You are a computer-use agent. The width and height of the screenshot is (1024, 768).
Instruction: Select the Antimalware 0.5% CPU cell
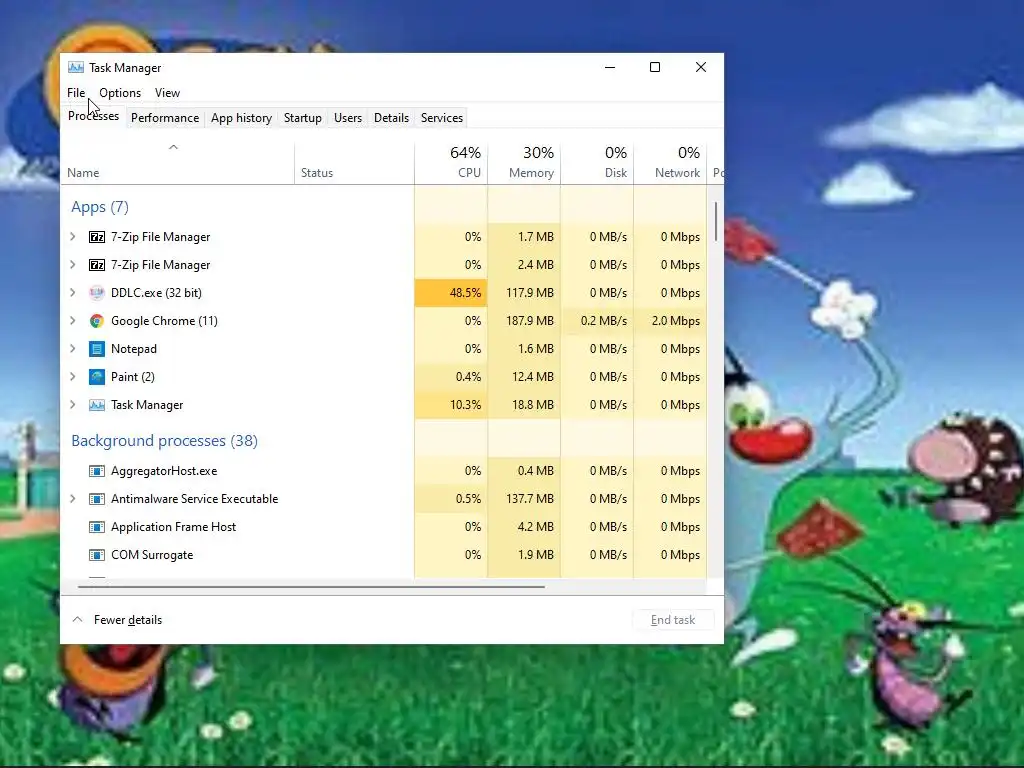[x=451, y=499]
